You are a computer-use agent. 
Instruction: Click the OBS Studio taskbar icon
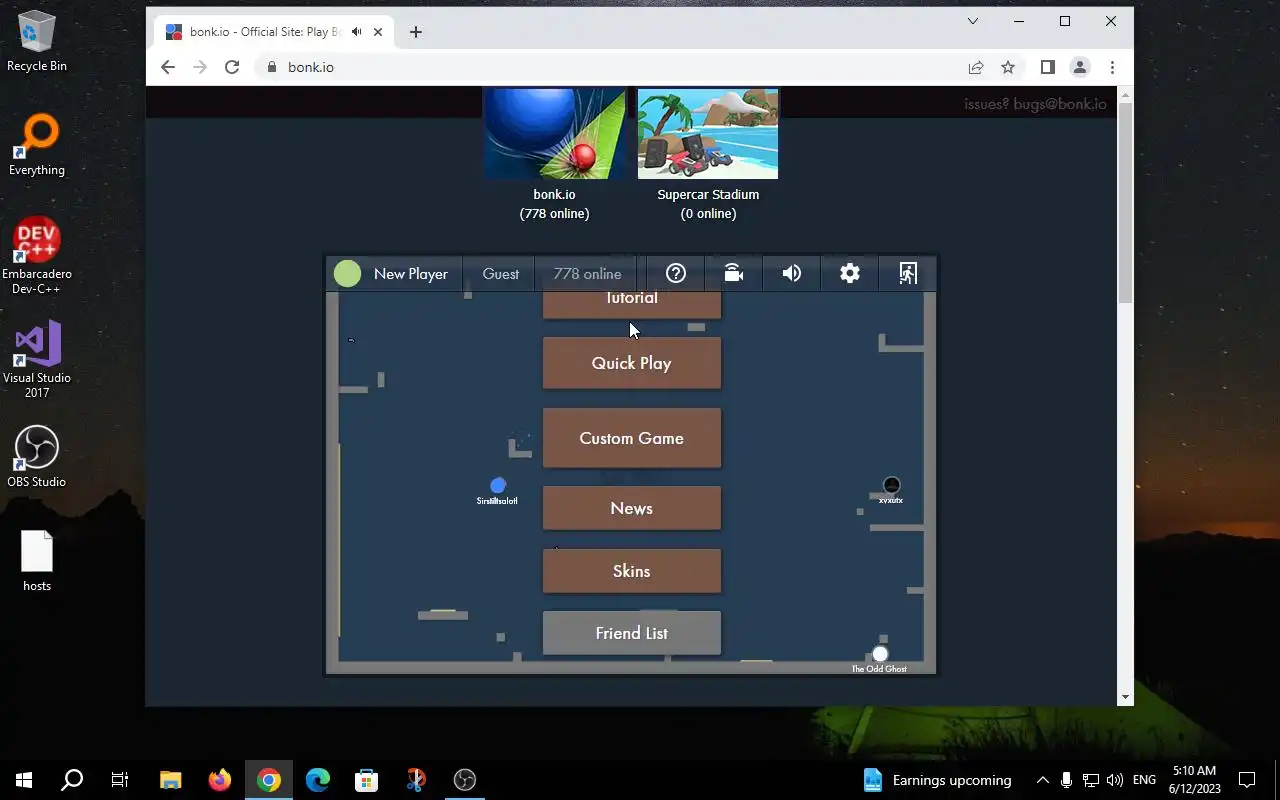point(464,780)
